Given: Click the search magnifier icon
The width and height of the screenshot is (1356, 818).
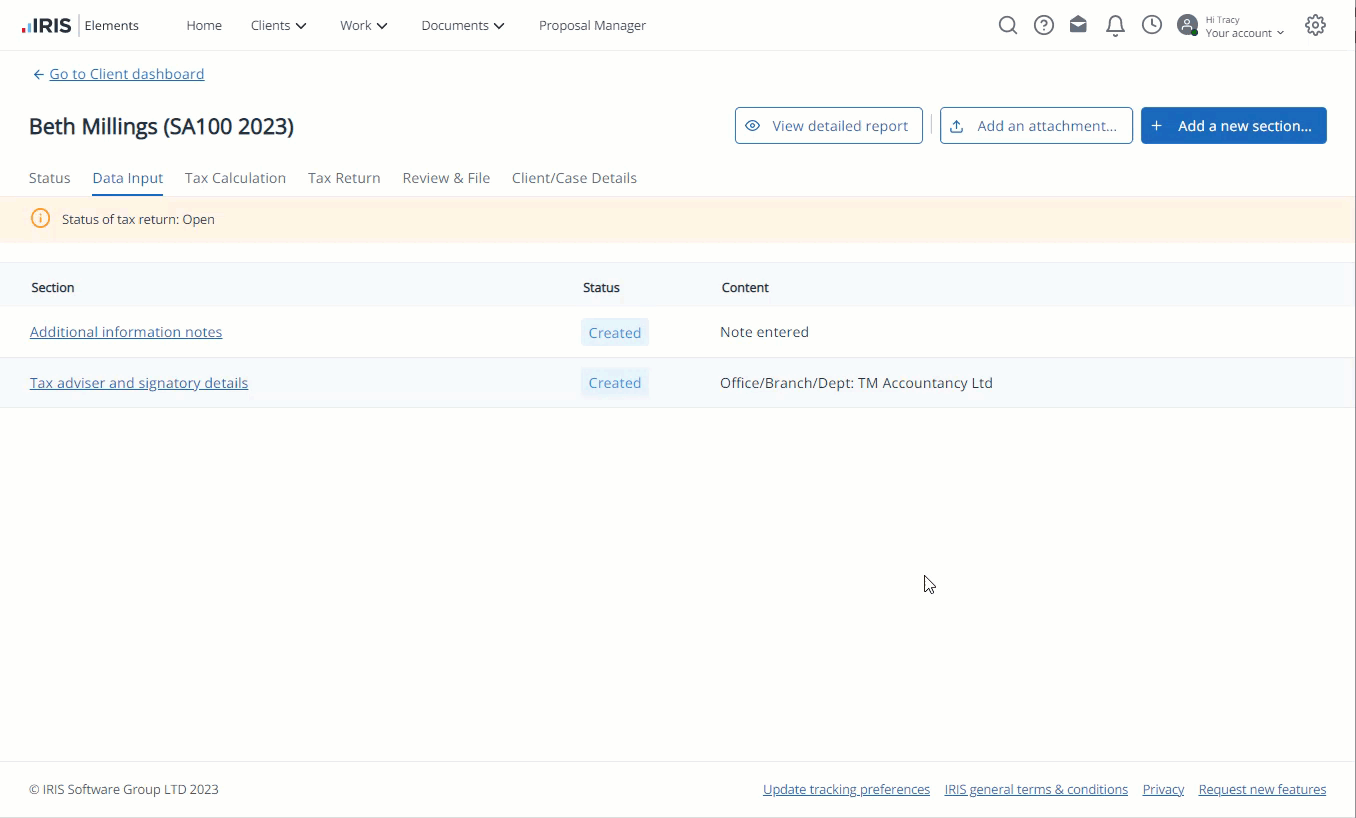Looking at the screenshot, I should point(1007,25).
